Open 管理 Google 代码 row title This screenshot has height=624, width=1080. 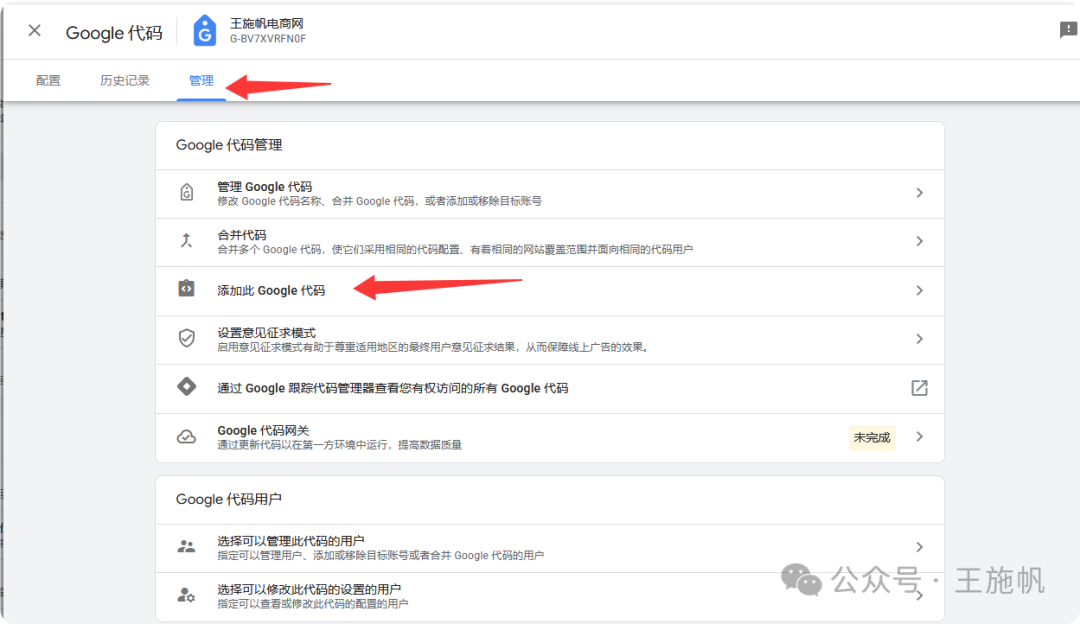(x=264, y=187)
